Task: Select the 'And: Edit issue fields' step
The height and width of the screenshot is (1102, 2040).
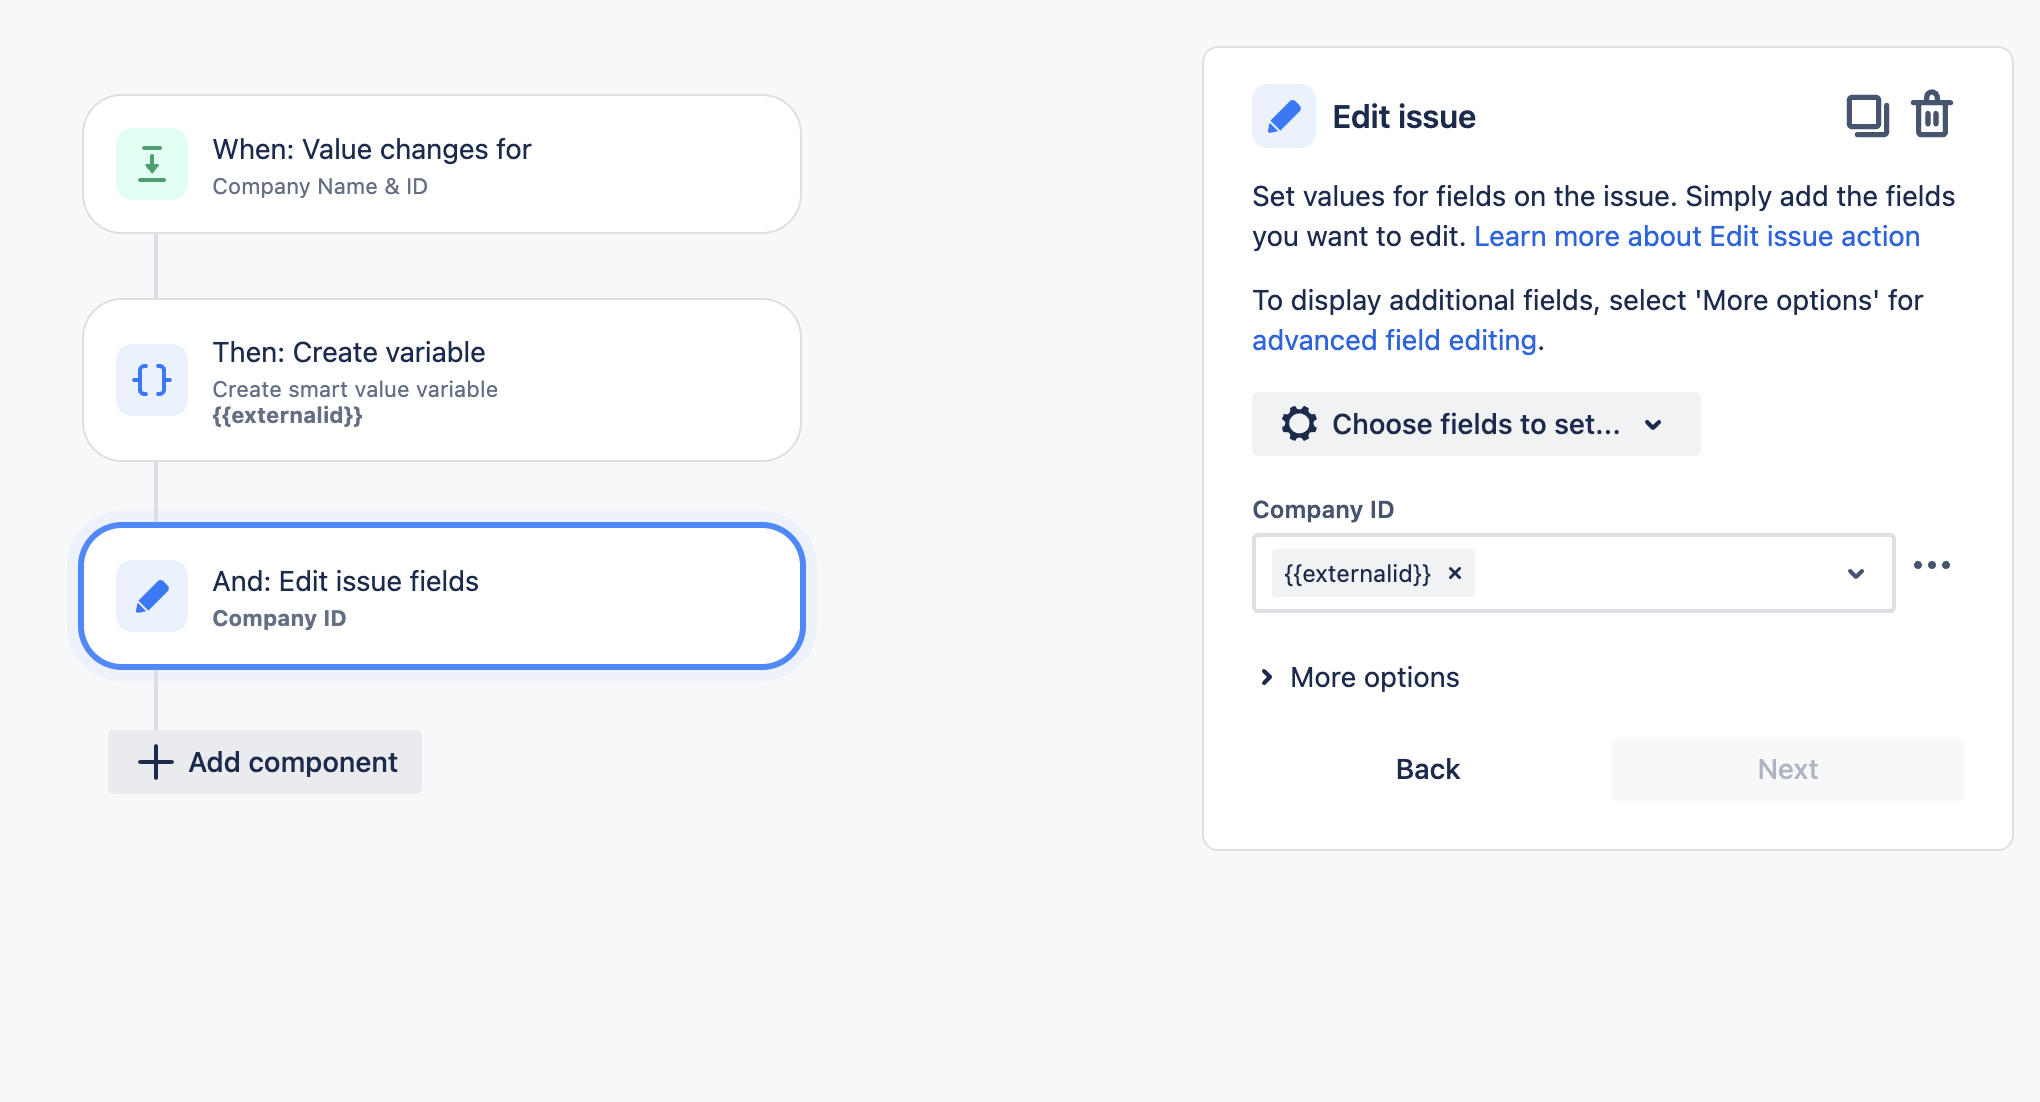Action: 440,596
